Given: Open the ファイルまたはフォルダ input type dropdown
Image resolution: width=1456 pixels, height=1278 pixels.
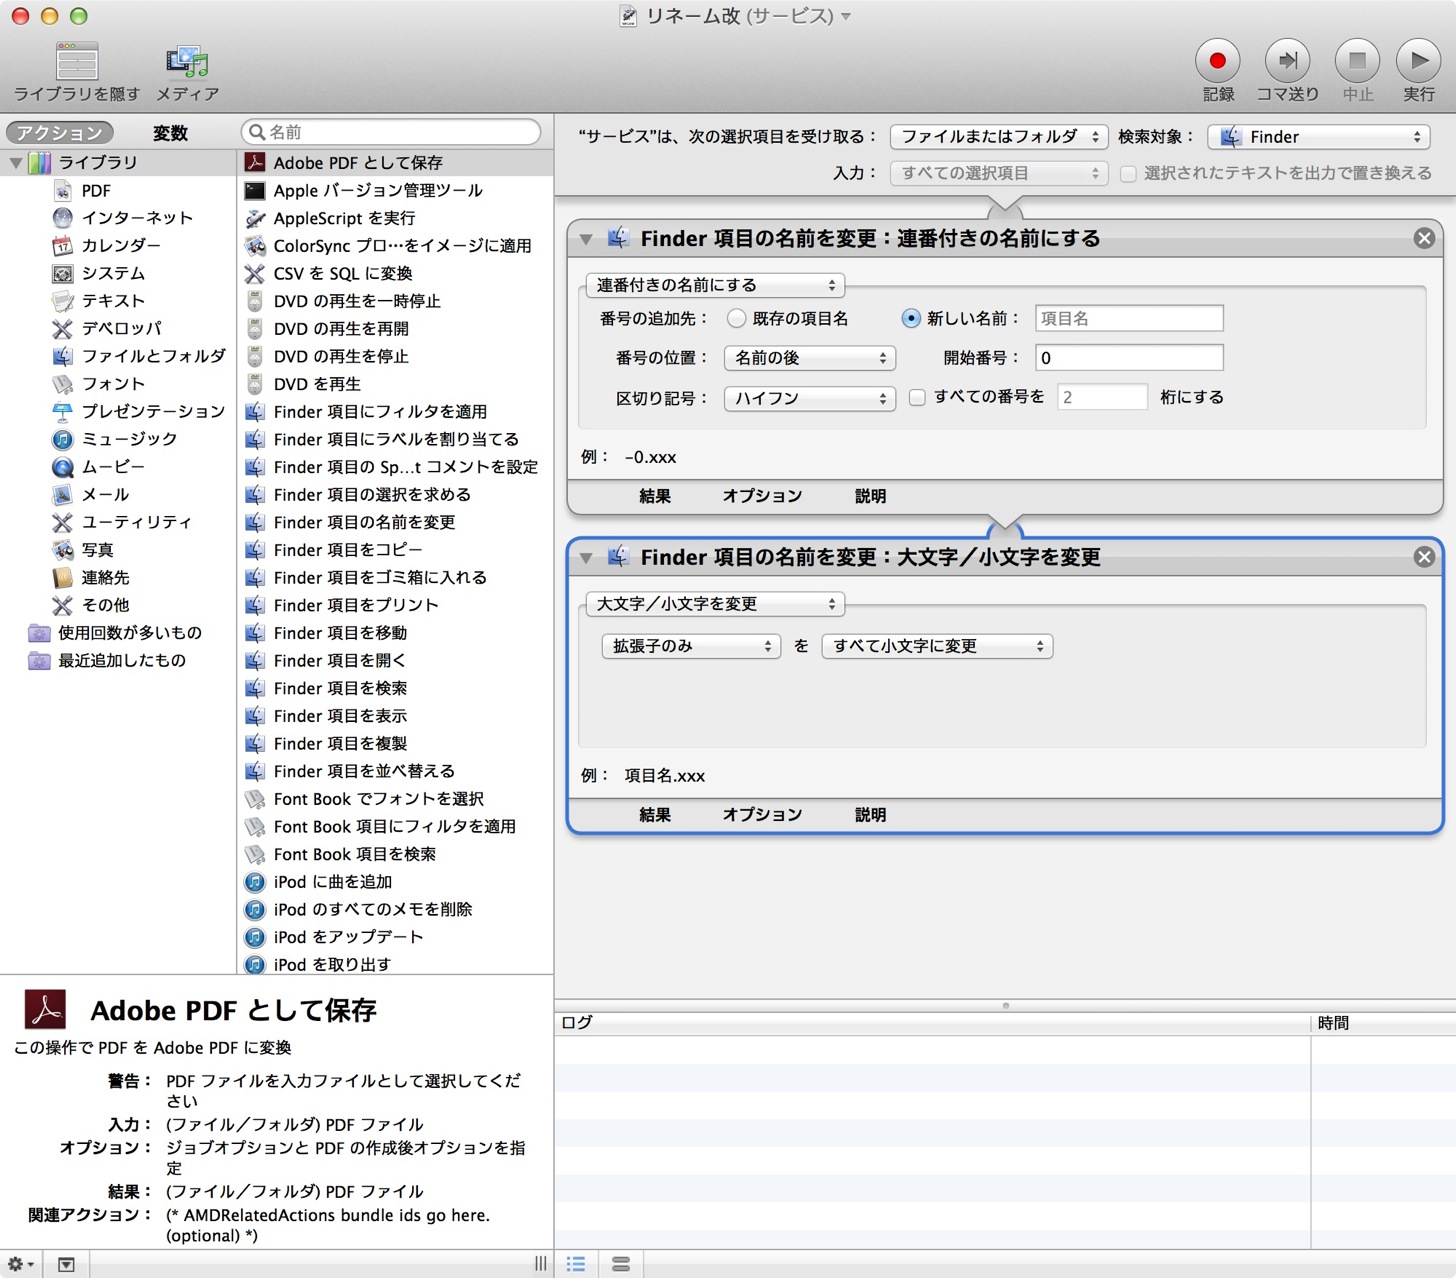Looking at the screenshot, I should (x=1000, y=137).
